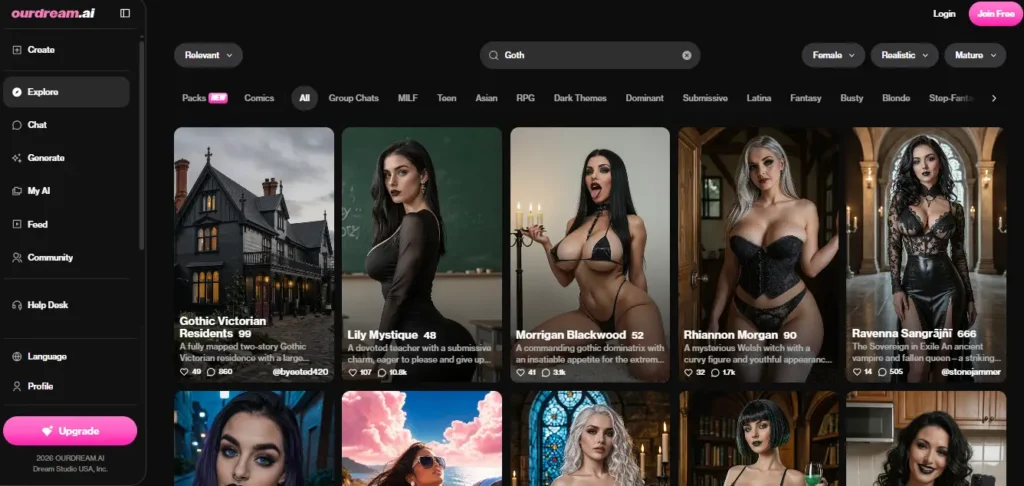This screenshot has height=486, width=1024.
Task: Select the Dark Themes category
Action: coord(580,98)
